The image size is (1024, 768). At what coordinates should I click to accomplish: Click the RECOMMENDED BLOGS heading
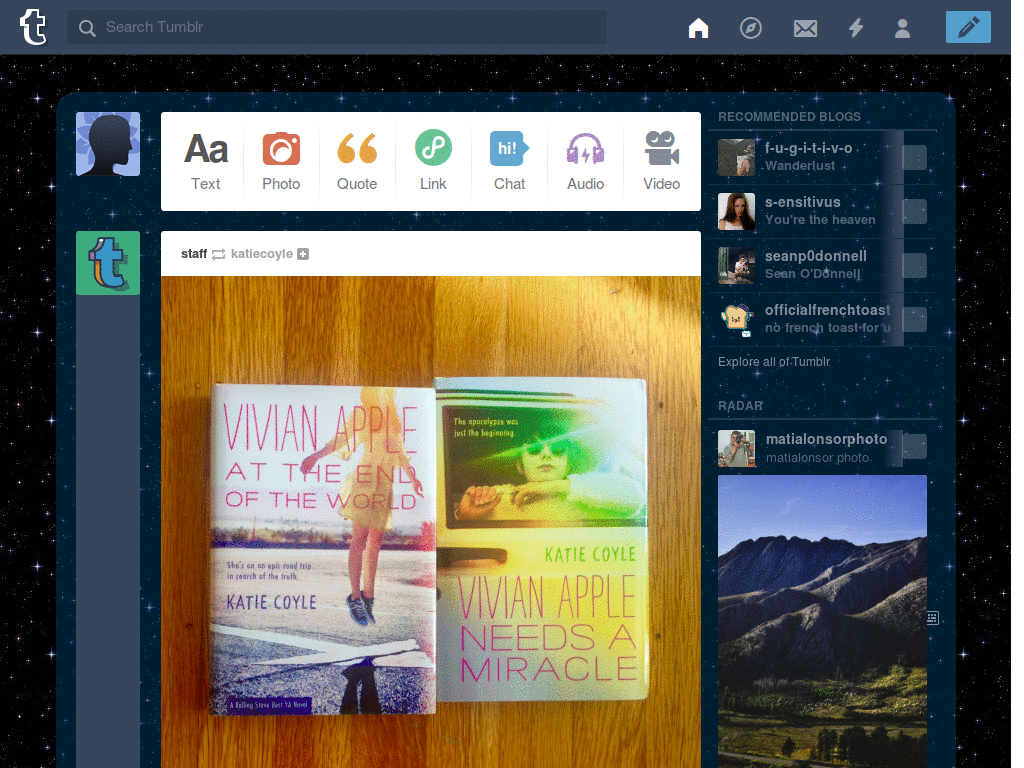789,117
